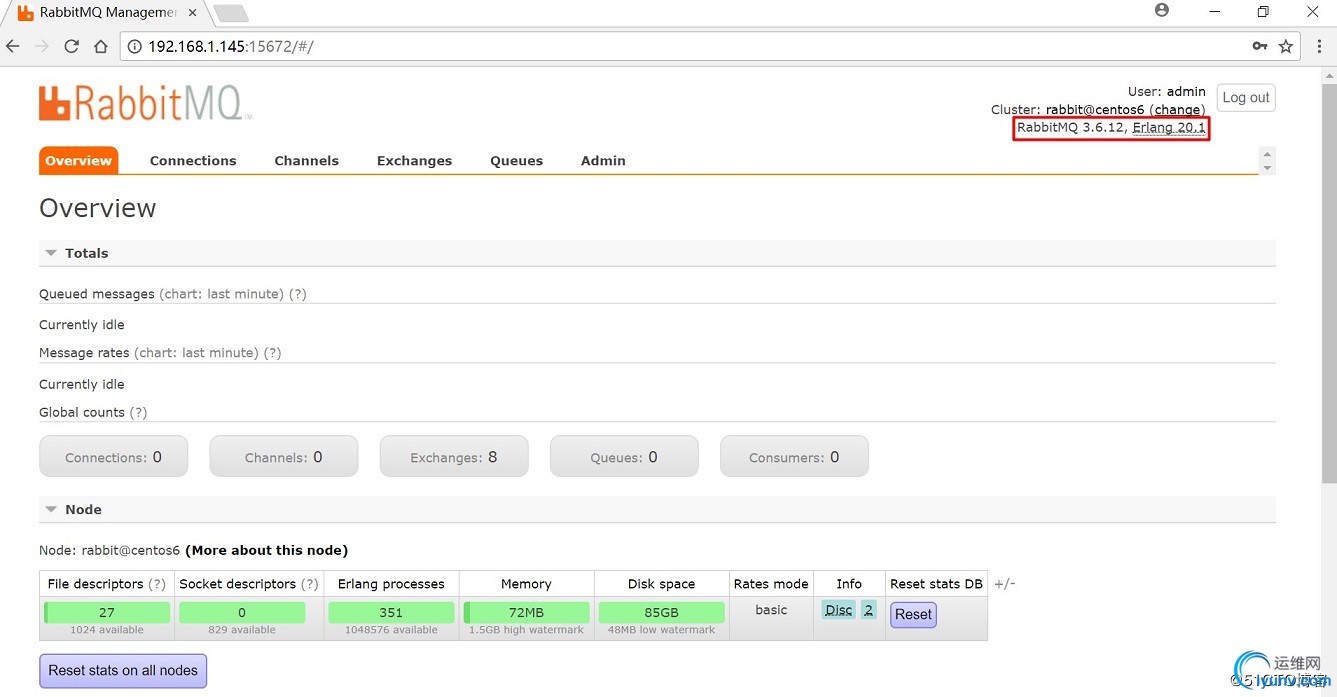Close the RabbitMQ Management browser tab
The width and height of the screenshot is (1337, 697).
[x=193, y=13]
